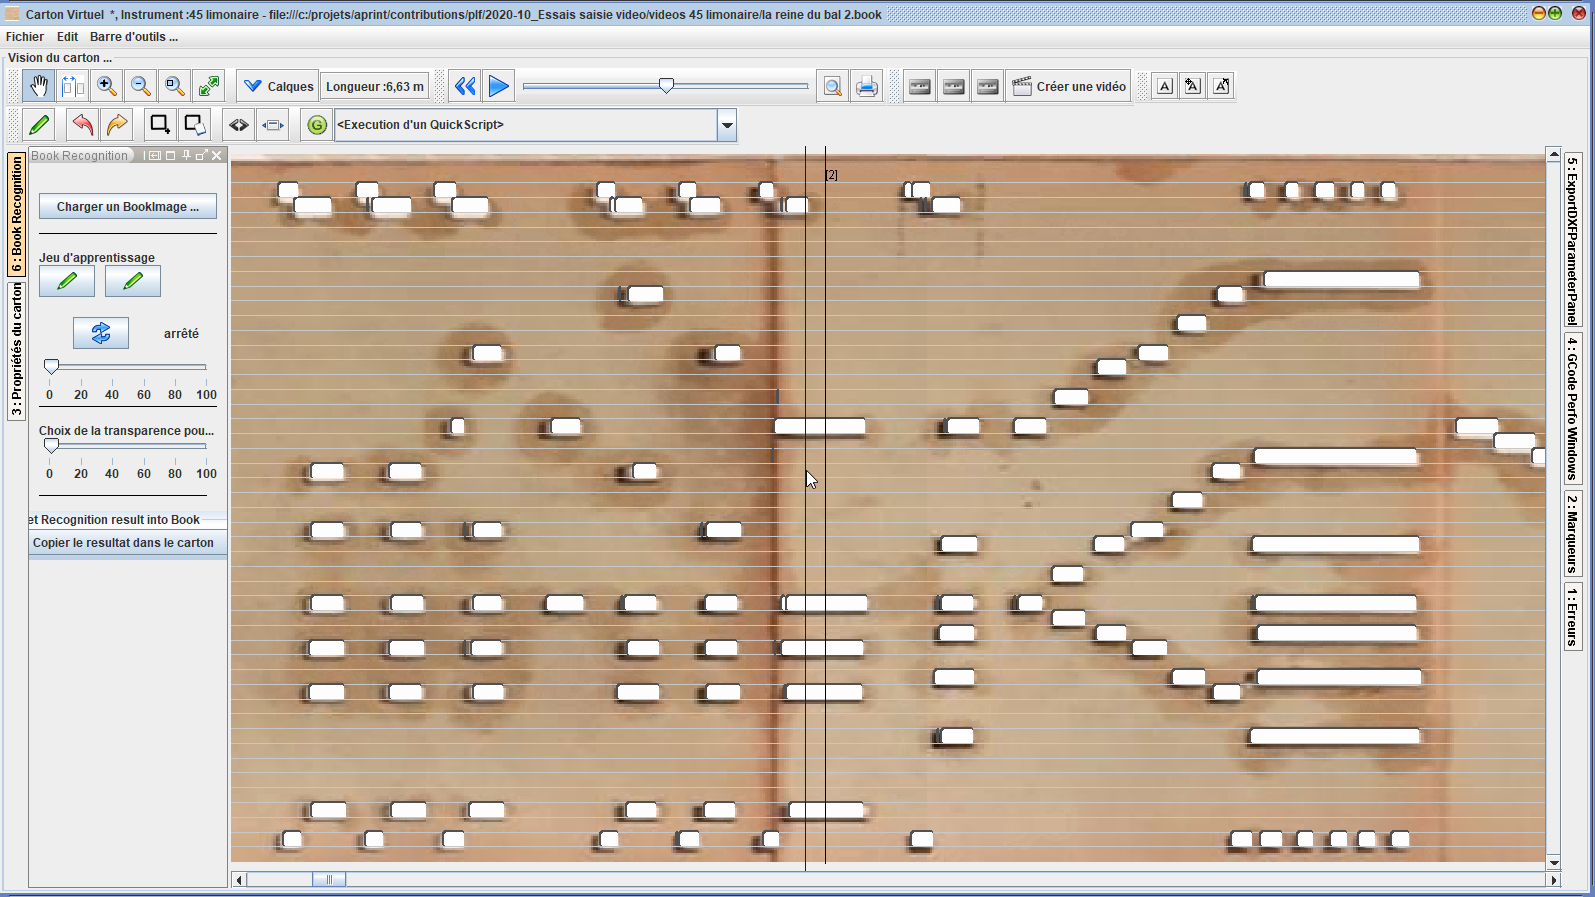Click the plain A text icon
The height and width of the screenshot is (897, 1595).
1165,86
